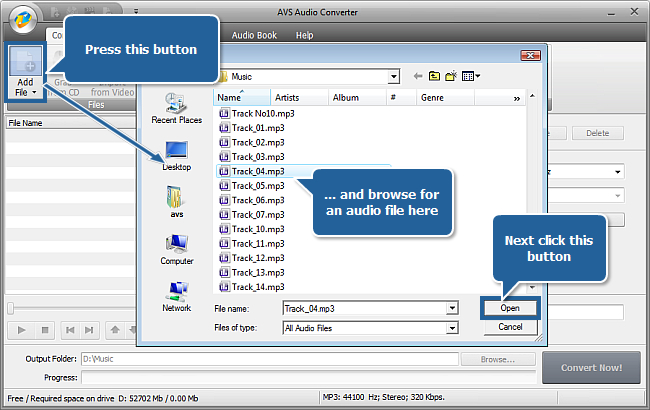Open the upper combo box in right panel
Image resolution: width=650 pixels, height=410 pixels.
pyautogui.click(x=618, y=172)
